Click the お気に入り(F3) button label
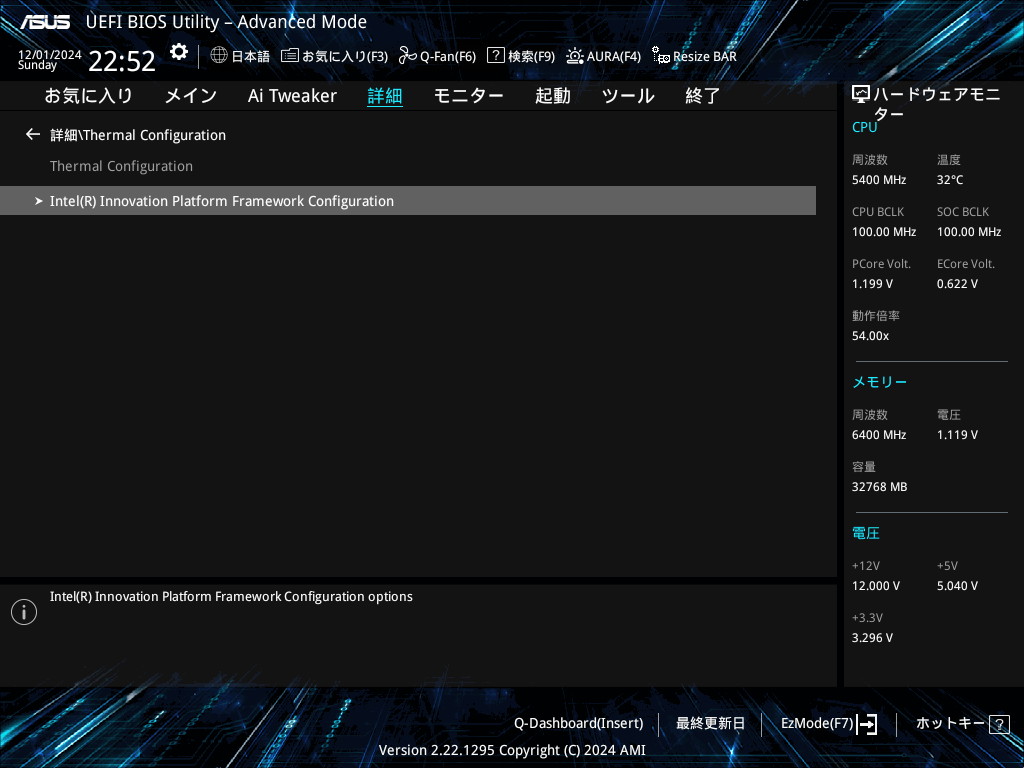The height and width of the screenshot is (768, 1024). coord(345,56)
